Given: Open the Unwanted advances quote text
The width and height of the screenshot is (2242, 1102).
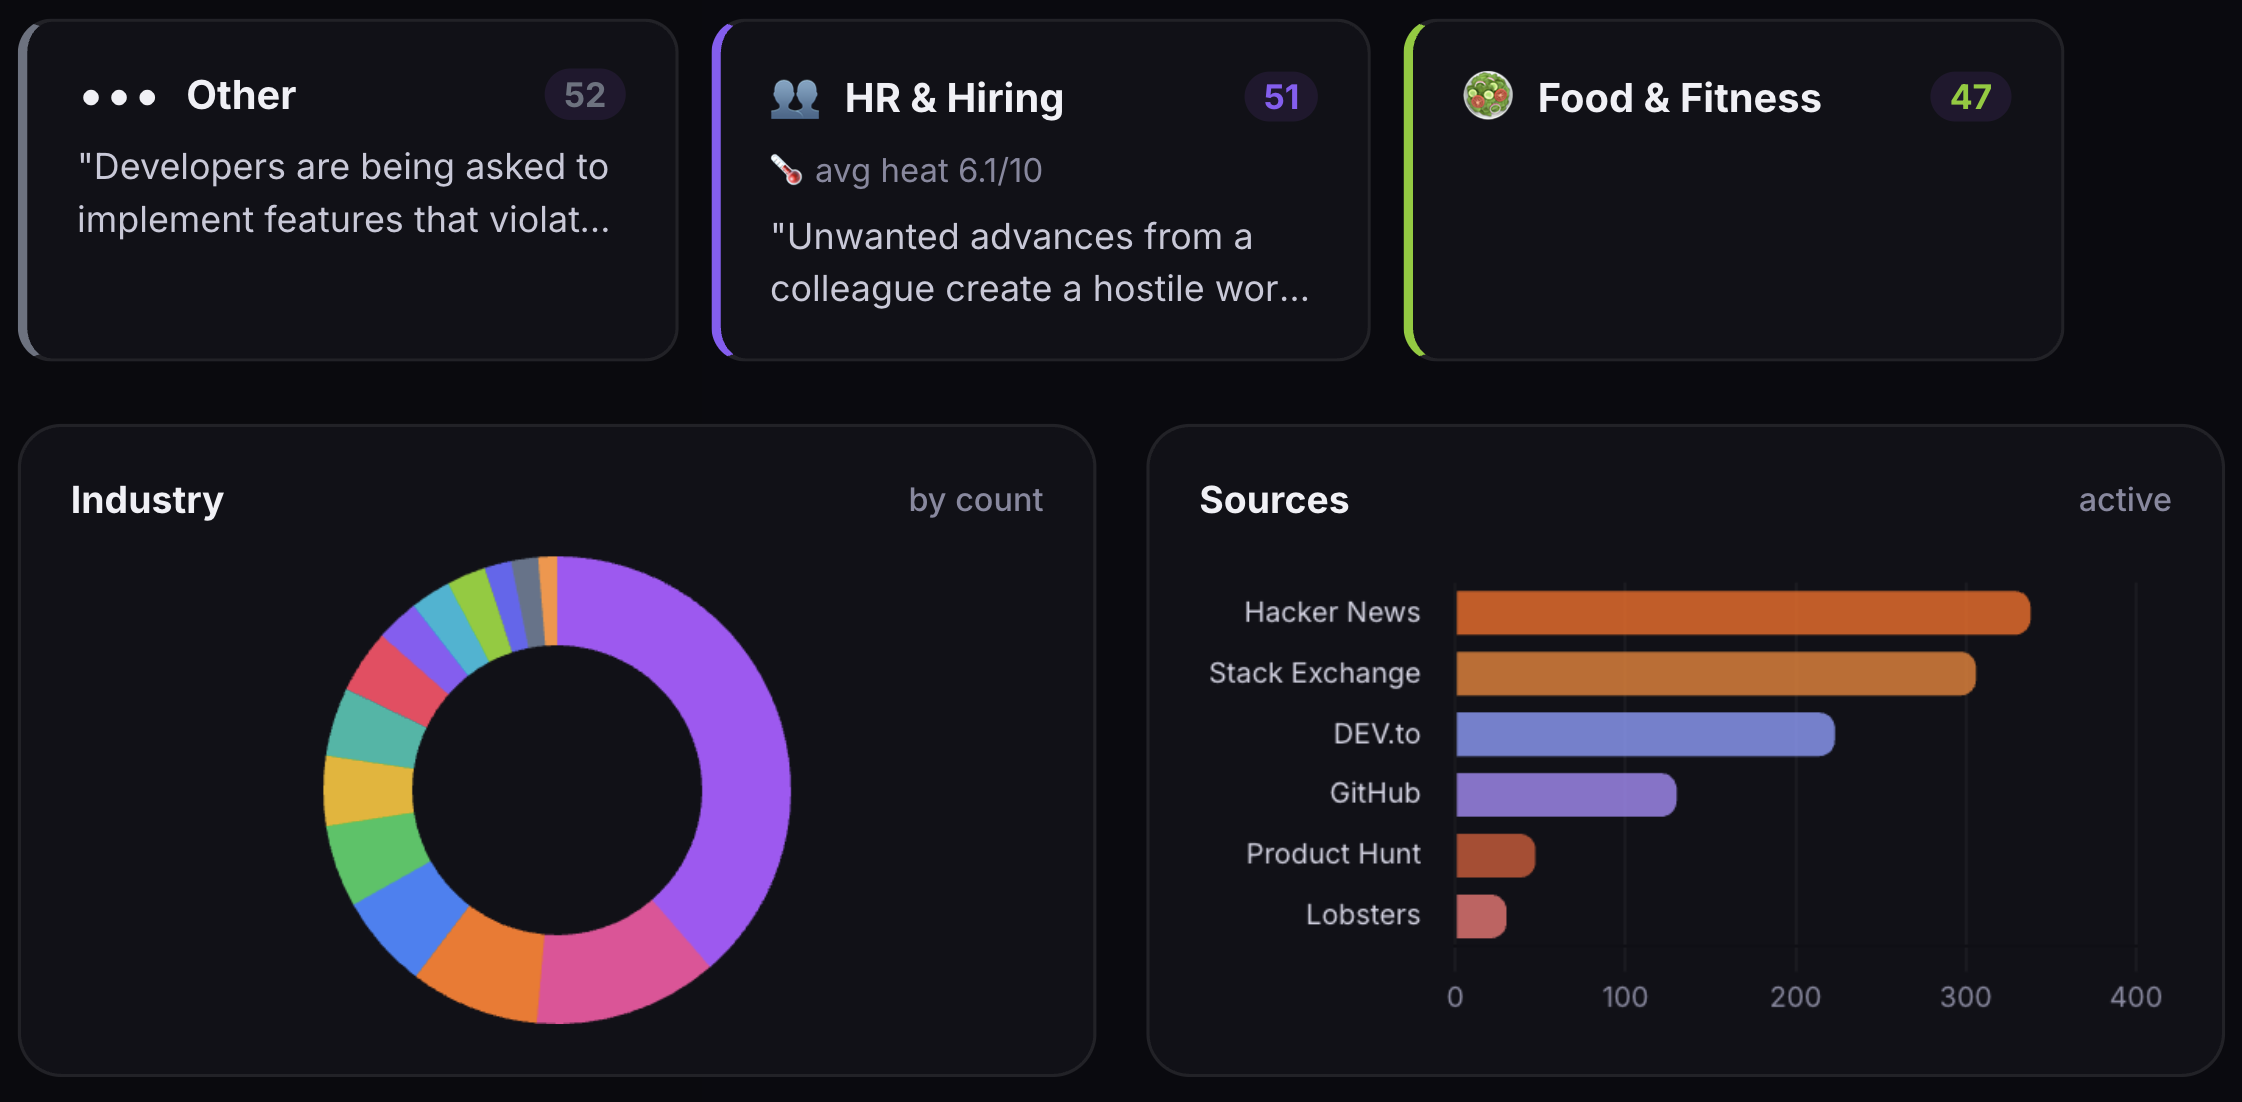Looking at the screenshot, I should [x=1039, y=263].
